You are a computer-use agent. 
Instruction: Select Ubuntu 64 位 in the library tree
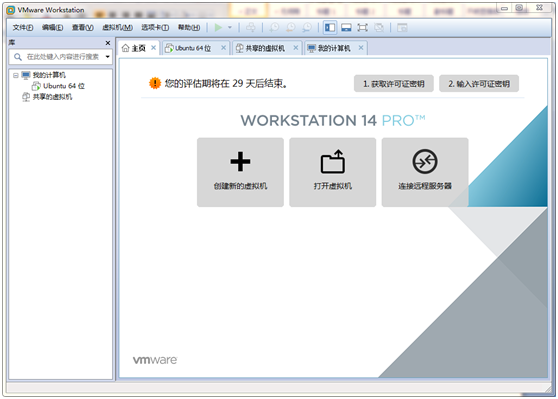[x=64, y=86]
